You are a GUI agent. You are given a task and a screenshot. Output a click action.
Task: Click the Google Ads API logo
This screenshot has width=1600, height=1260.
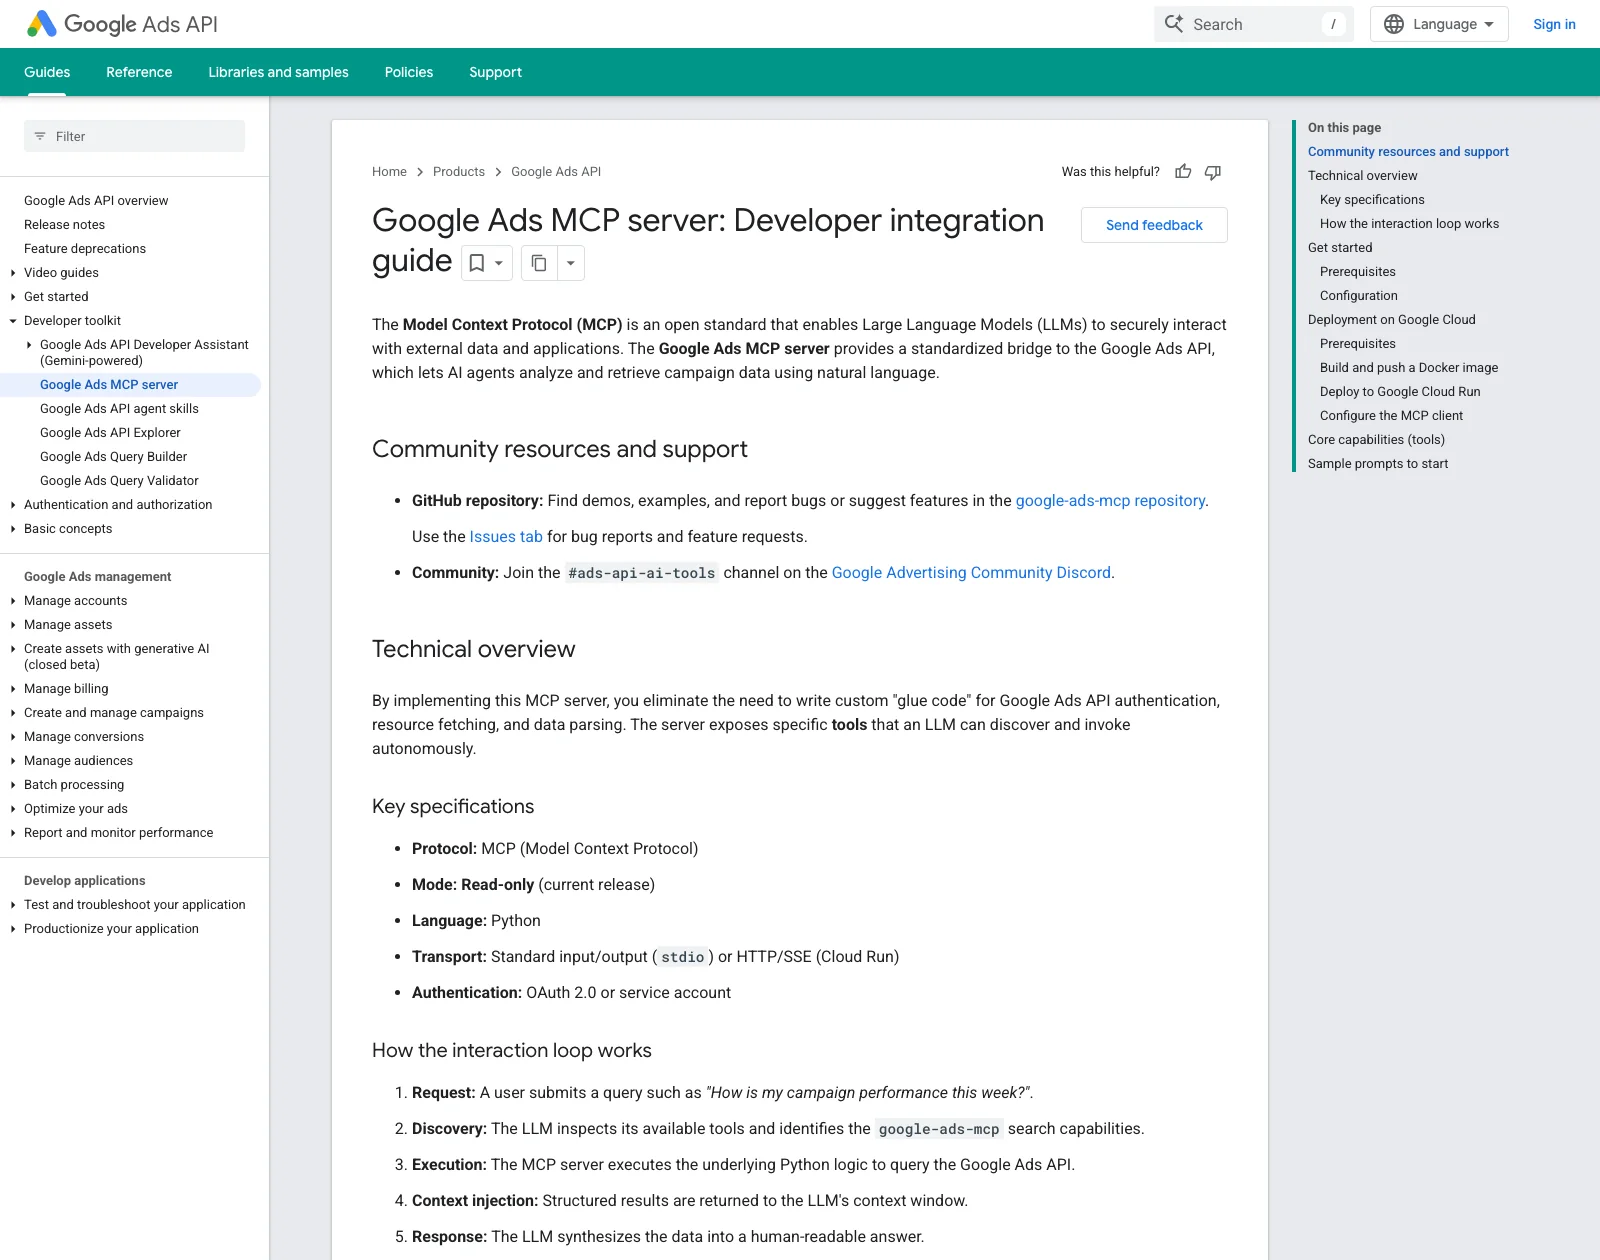point(122,24)
